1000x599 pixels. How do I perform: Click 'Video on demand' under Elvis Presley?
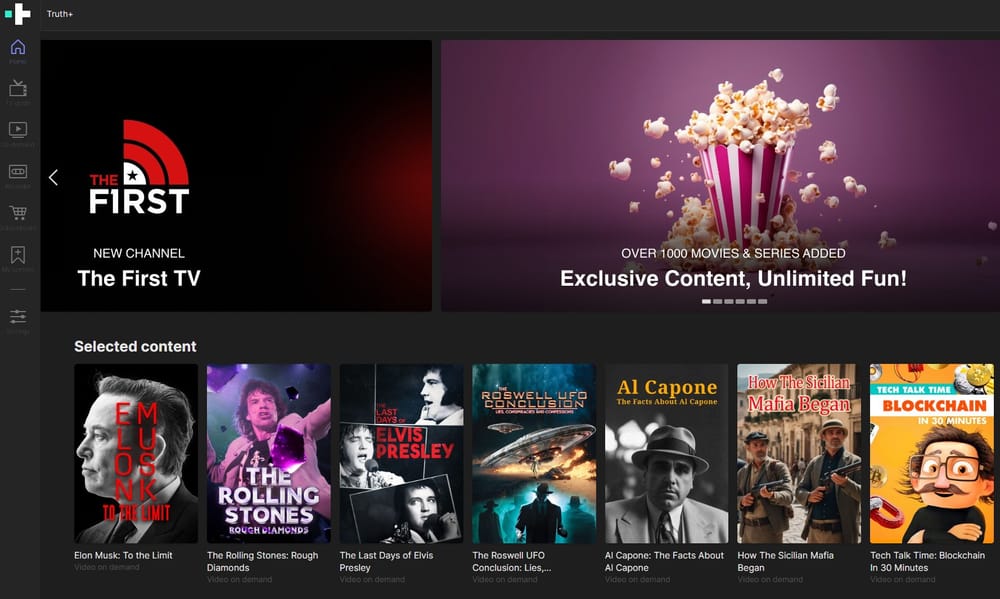point(372,579)
